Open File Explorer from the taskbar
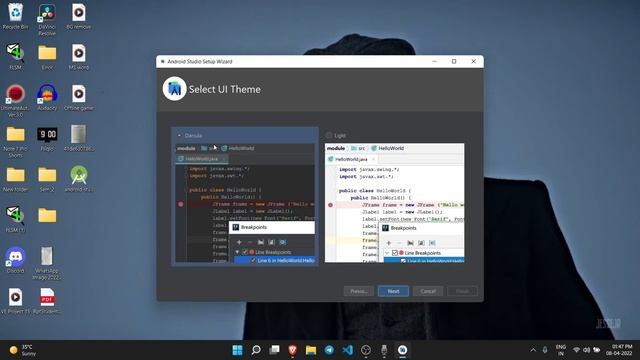 [x=311, y=350]
